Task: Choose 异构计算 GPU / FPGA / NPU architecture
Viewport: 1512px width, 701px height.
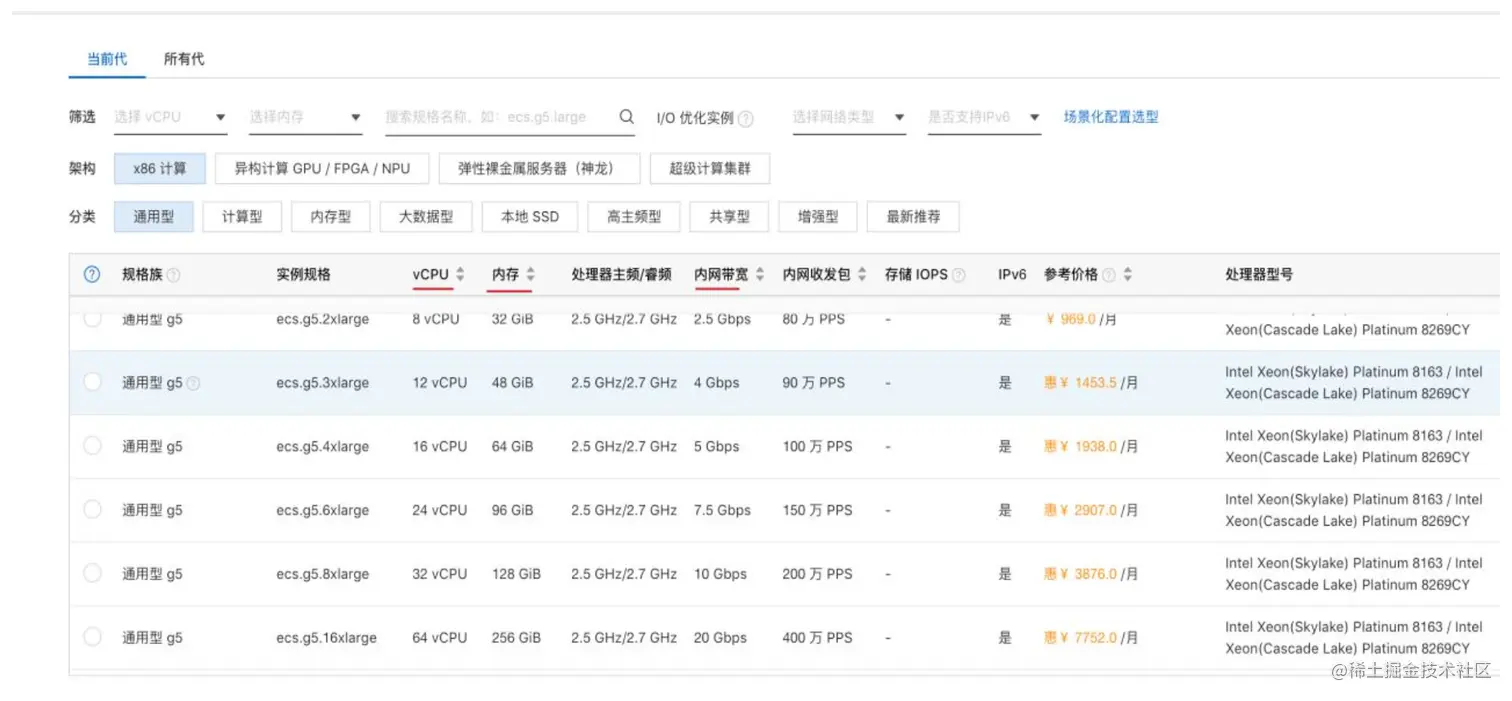Action: [x=322, y=169]
